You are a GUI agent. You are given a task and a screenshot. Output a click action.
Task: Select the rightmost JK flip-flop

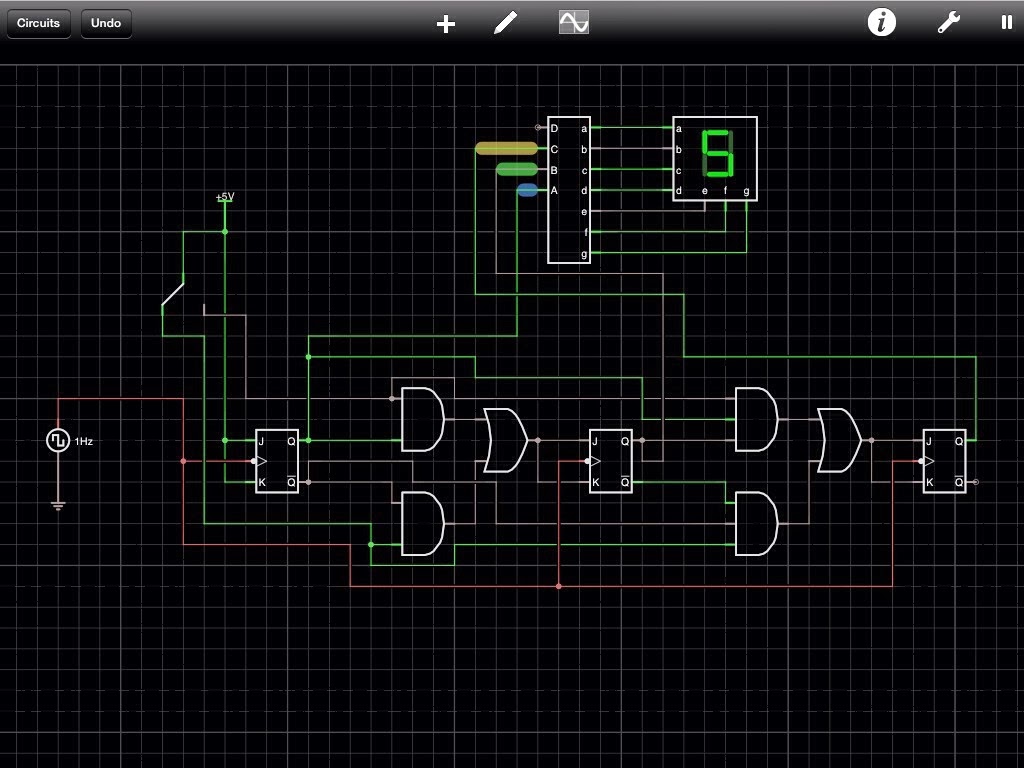point(943,460)
